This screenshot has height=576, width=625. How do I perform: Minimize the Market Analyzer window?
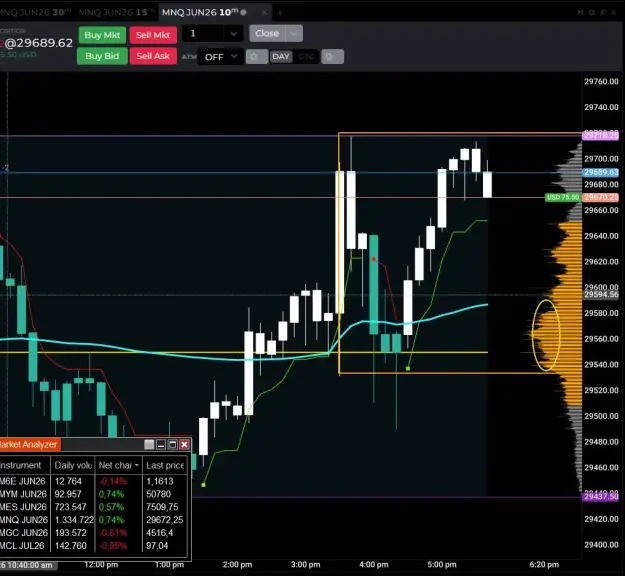(x=161, y=444)
